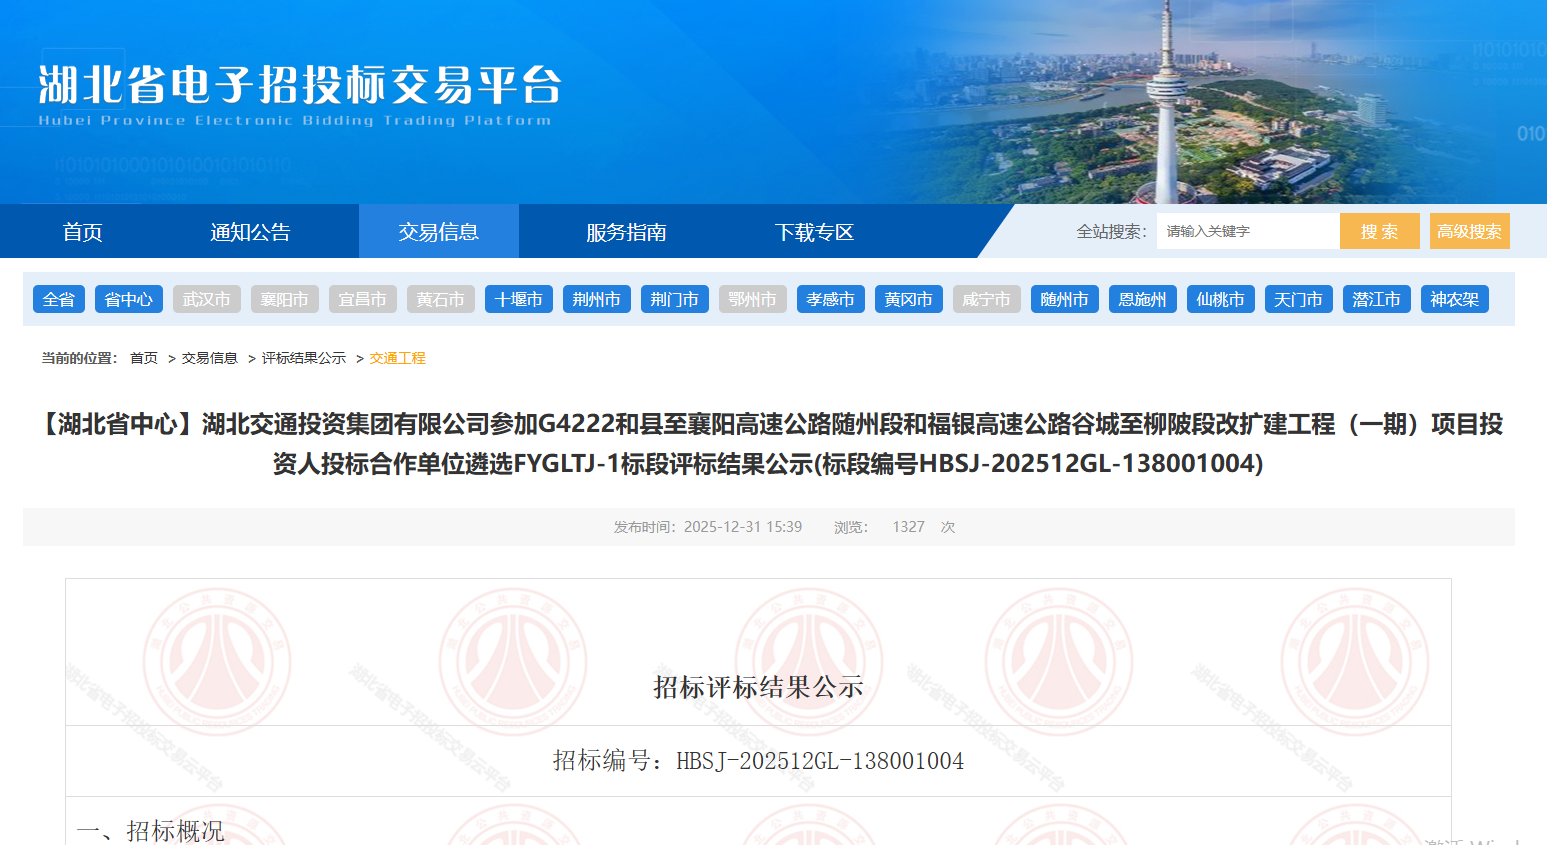The width and height of the screenshot is (1547, 845).
Task: Pick the 神农架 region filter
Action: [x=1454, y=299]
